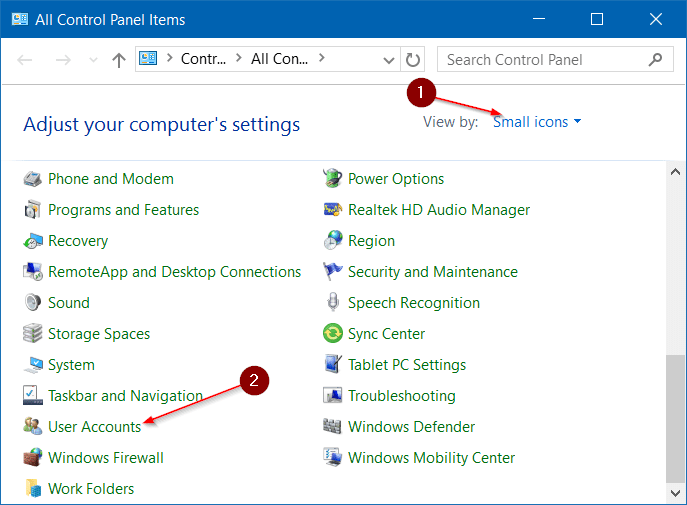Image resolution: width=687 pixels, height=505 pixels.
Task: Click the System computer icon
Action: [x=33, y=365]
